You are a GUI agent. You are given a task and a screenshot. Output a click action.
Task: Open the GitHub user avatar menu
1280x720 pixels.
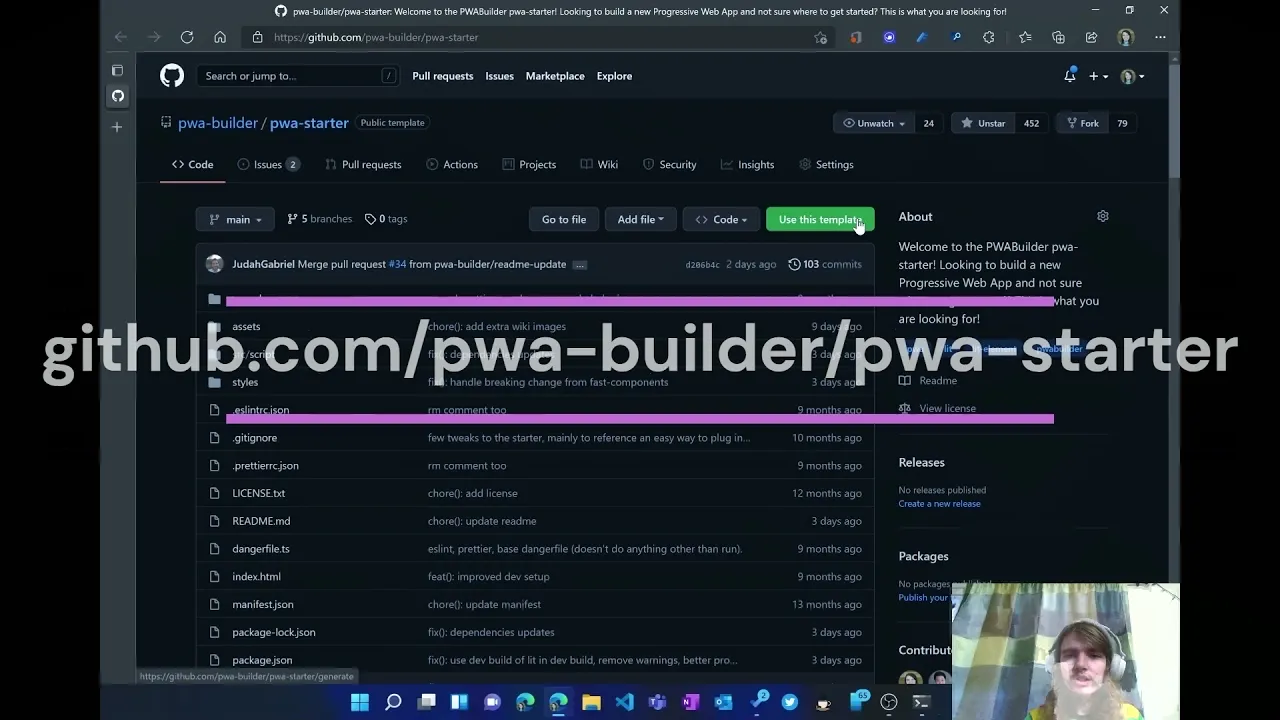(1132, 76)
